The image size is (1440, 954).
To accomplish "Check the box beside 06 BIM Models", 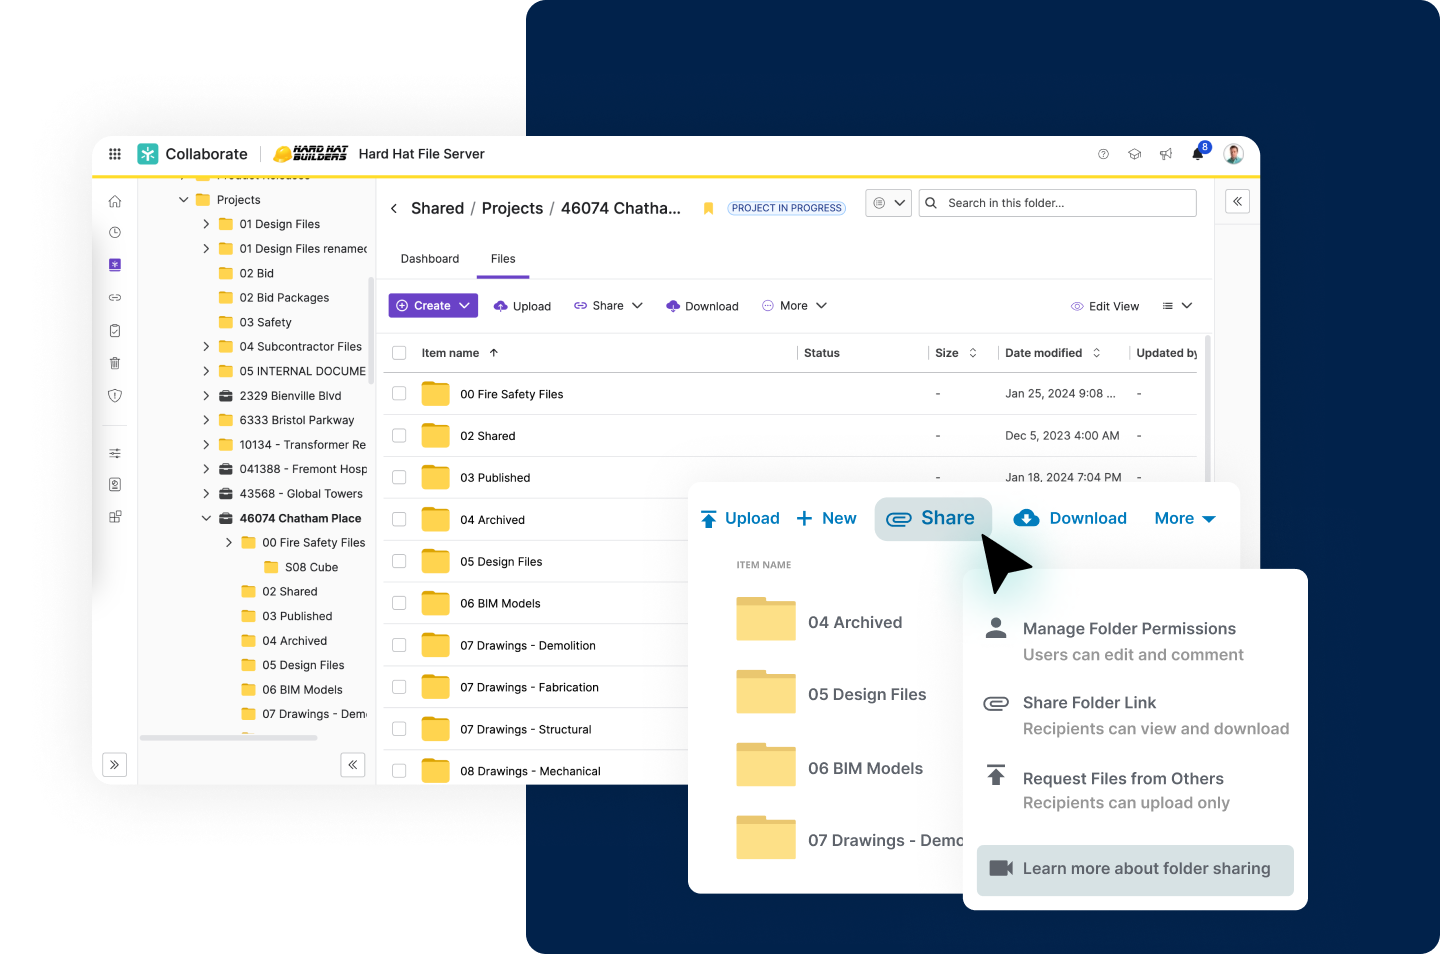I will [x=399, y=603].
